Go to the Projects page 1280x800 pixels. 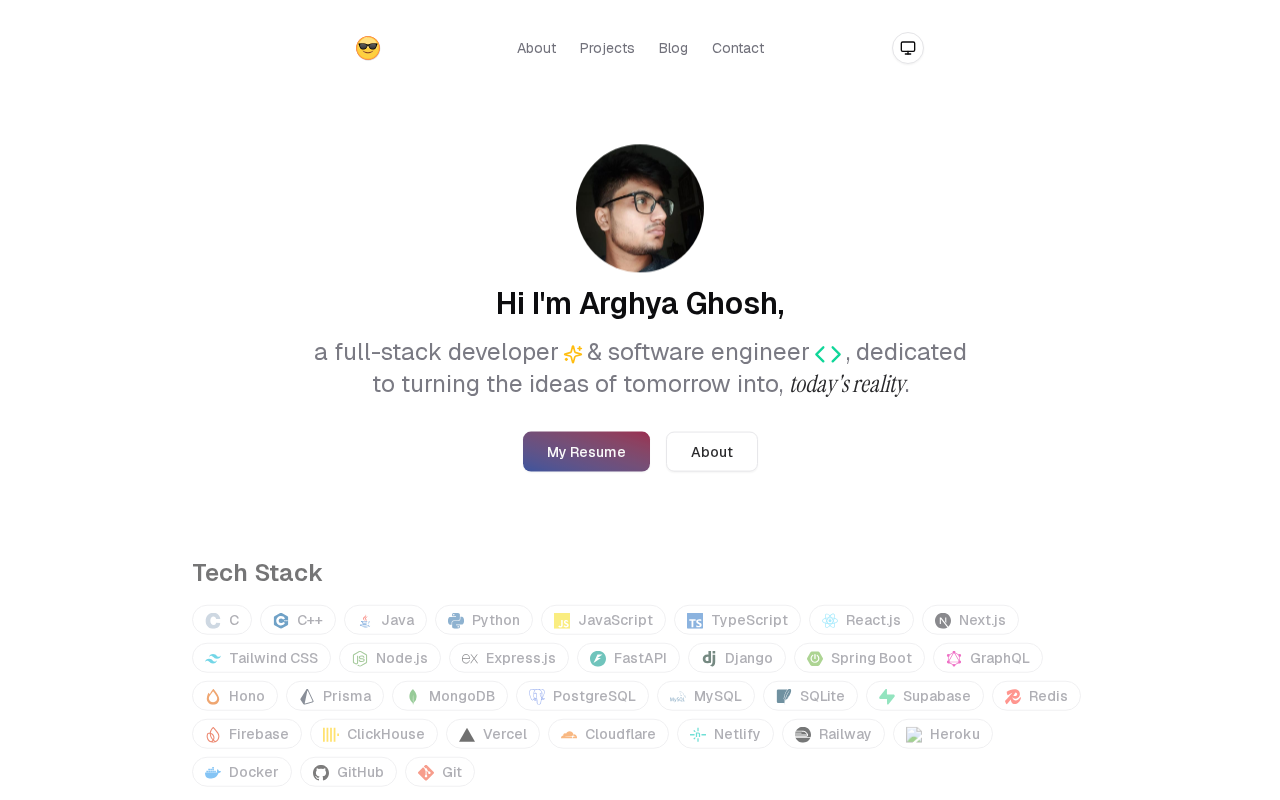click(607, 48)
